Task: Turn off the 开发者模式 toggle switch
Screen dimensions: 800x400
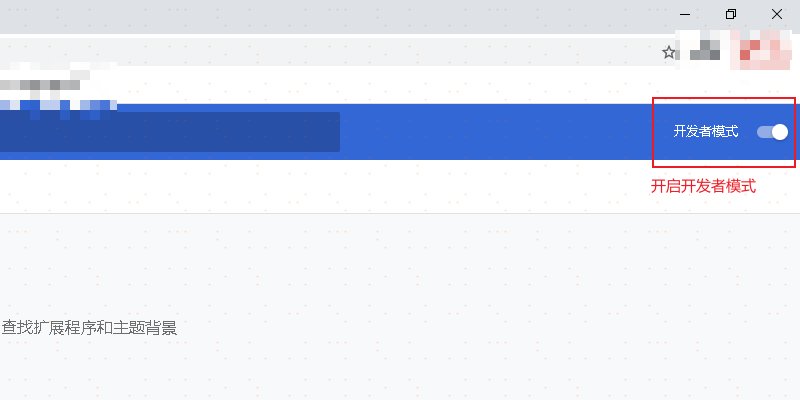Action: point(773,132)
